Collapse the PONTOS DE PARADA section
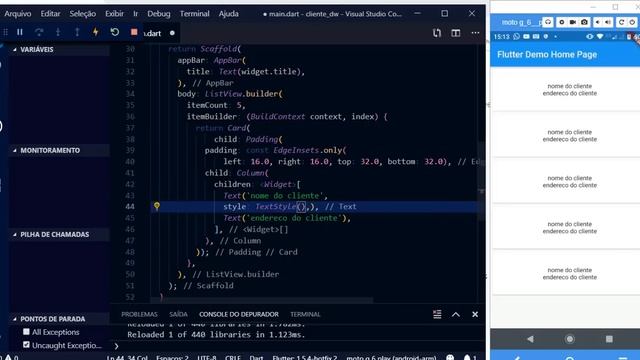This screenshot has width=640, height=360. coord(59,319)
